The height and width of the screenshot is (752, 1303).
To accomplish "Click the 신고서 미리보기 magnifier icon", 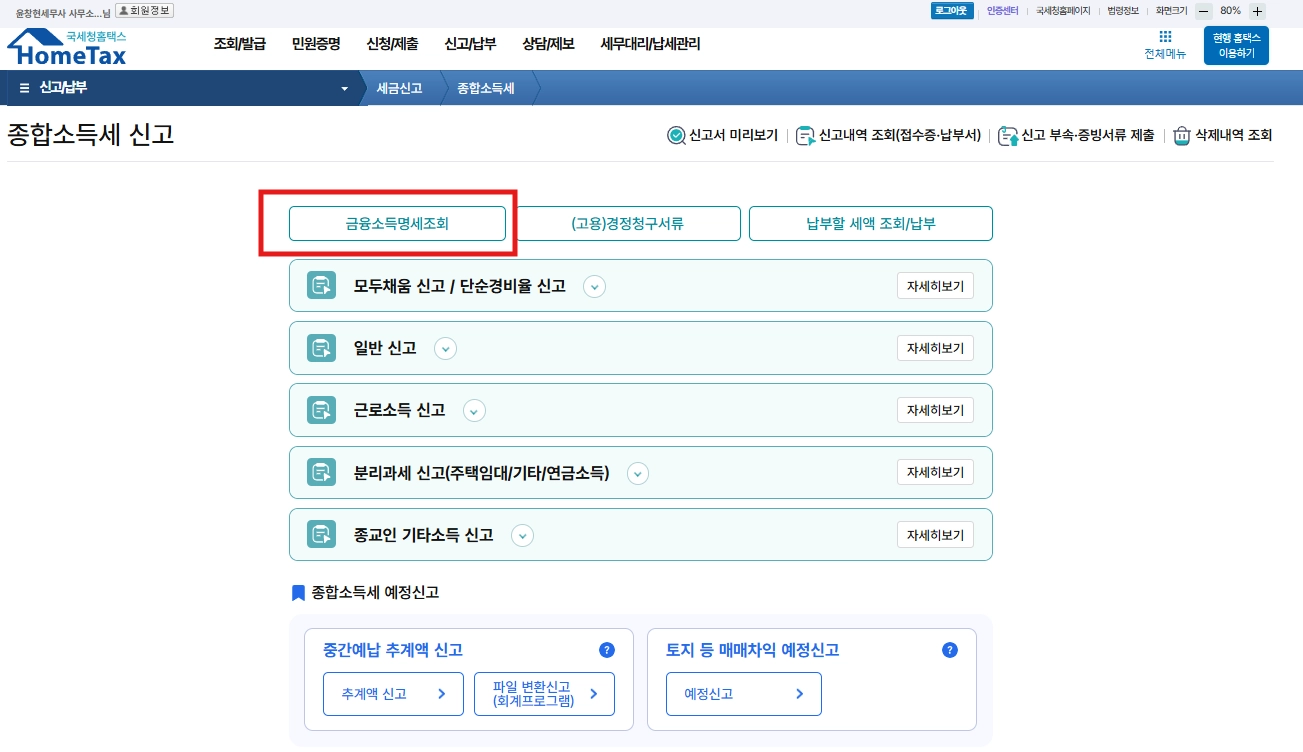I will coord(676,135).
